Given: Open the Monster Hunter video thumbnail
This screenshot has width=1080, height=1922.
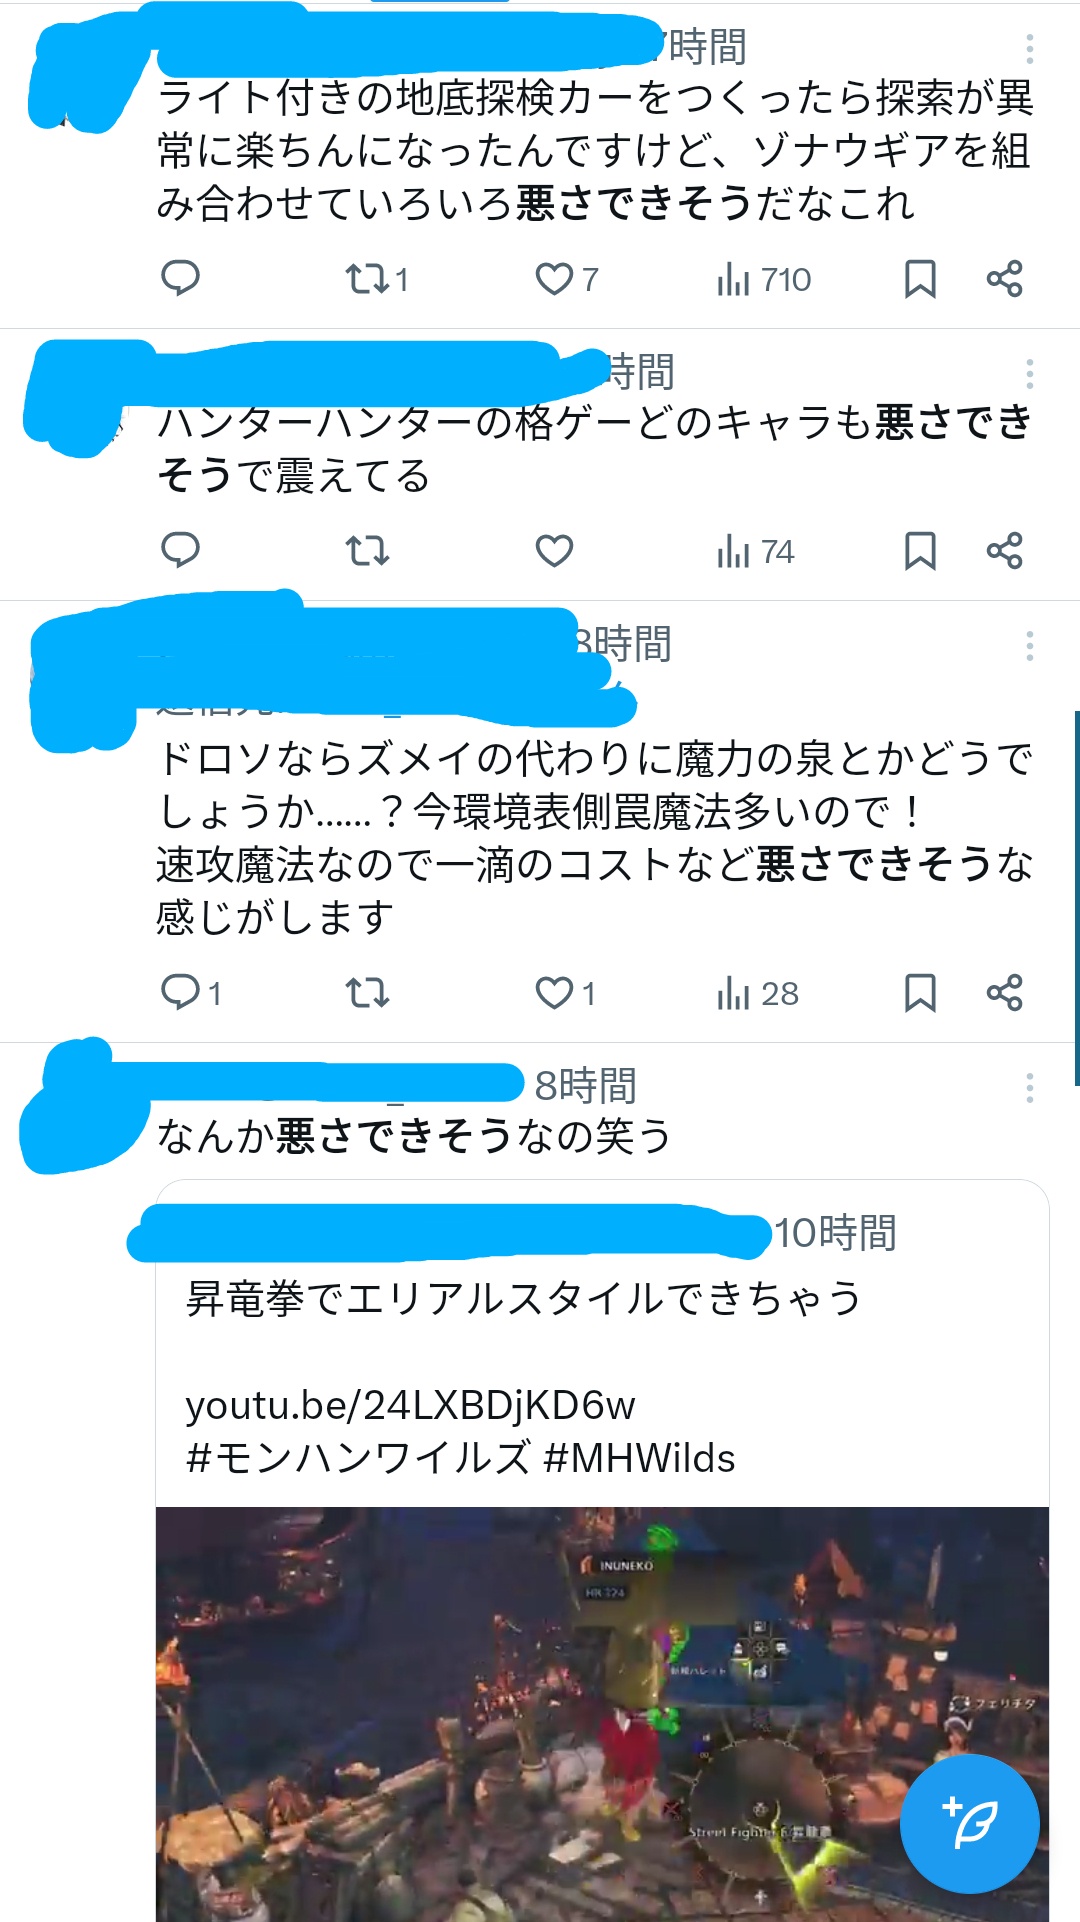Looking at the screenshot, I should coord(602,1714).
